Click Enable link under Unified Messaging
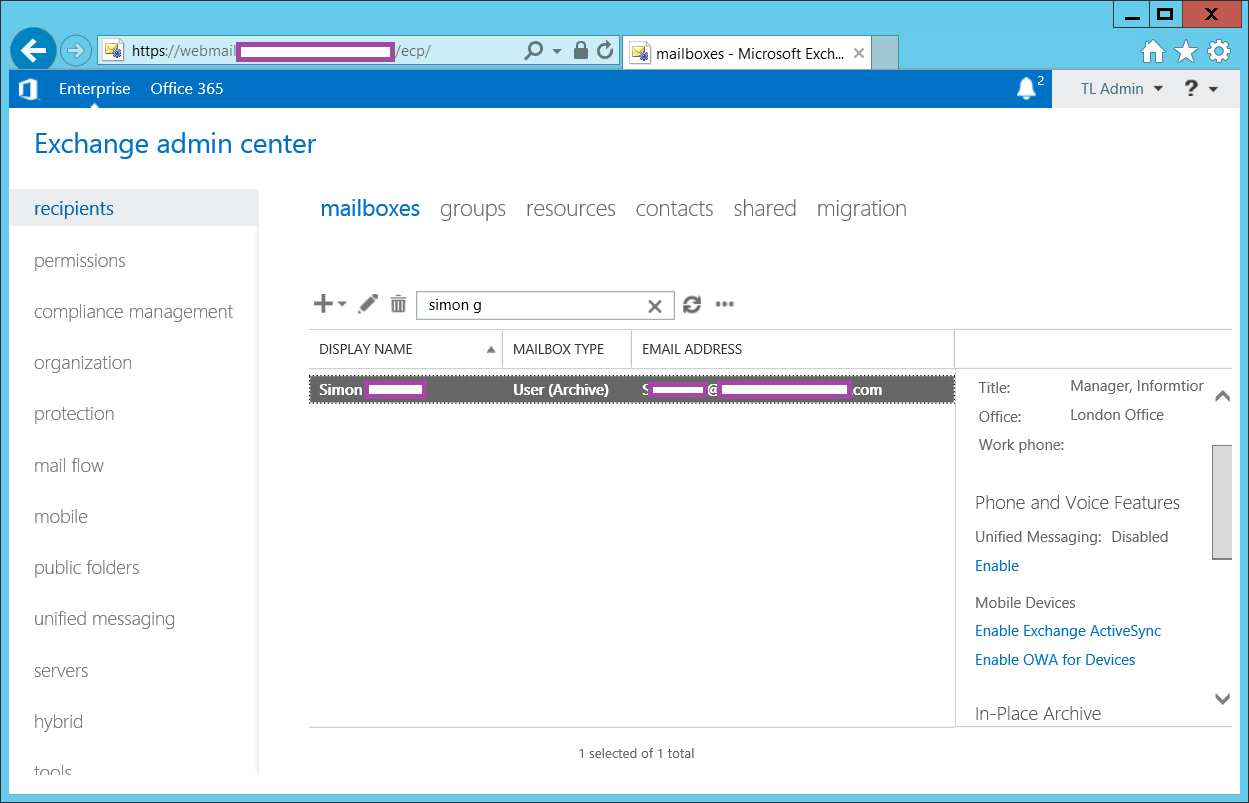This screenshot has width=1249, height=803. (996, 566)
